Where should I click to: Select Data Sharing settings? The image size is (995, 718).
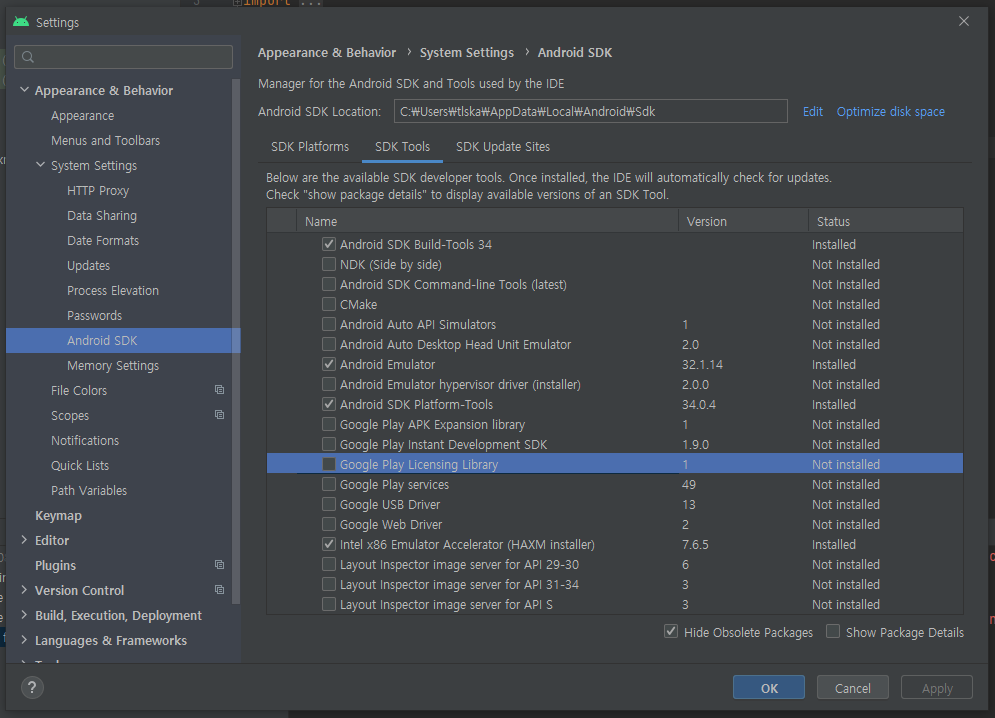pyautogui.click(x=102, y=215)
